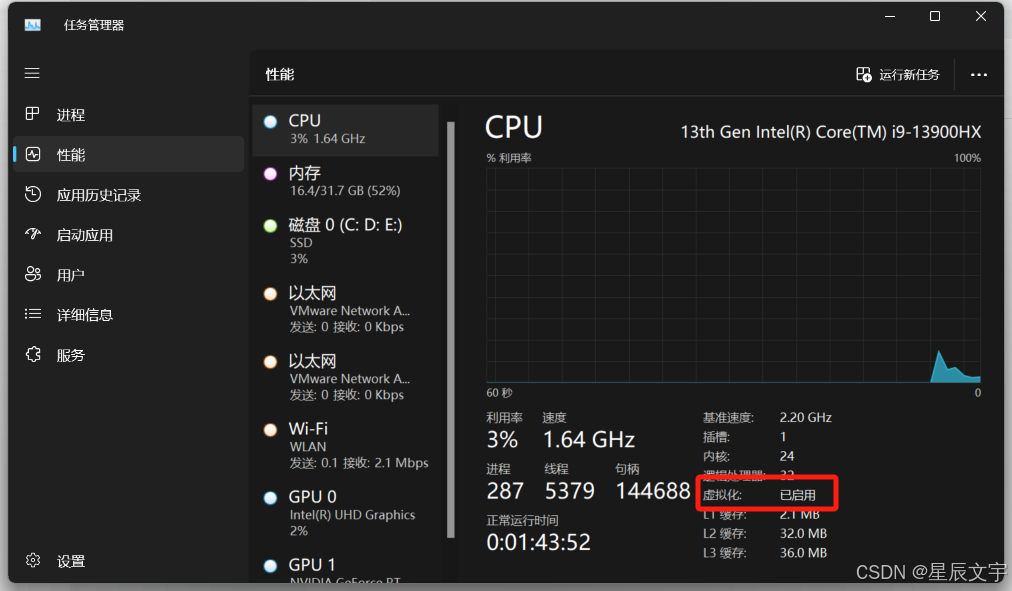Open 设置 (Settings) page
Screen dimensions: 1012x591
[x=128, y=560]
